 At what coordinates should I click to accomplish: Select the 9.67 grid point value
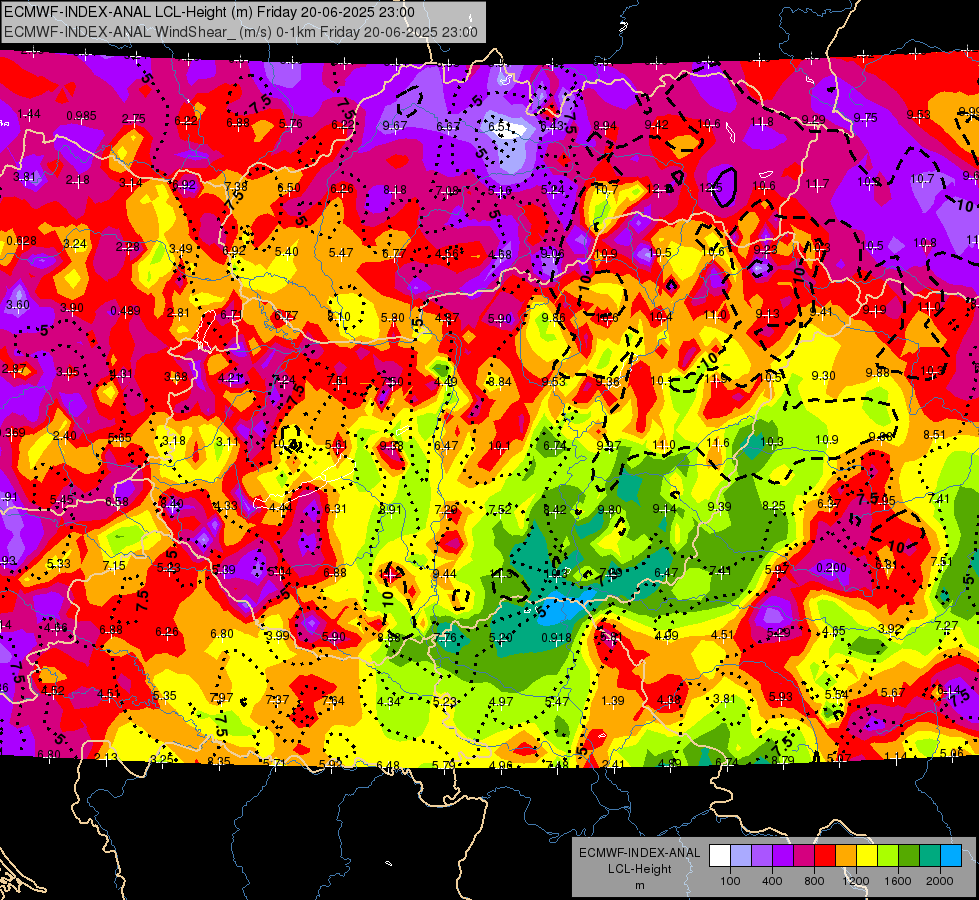(395, 126)
